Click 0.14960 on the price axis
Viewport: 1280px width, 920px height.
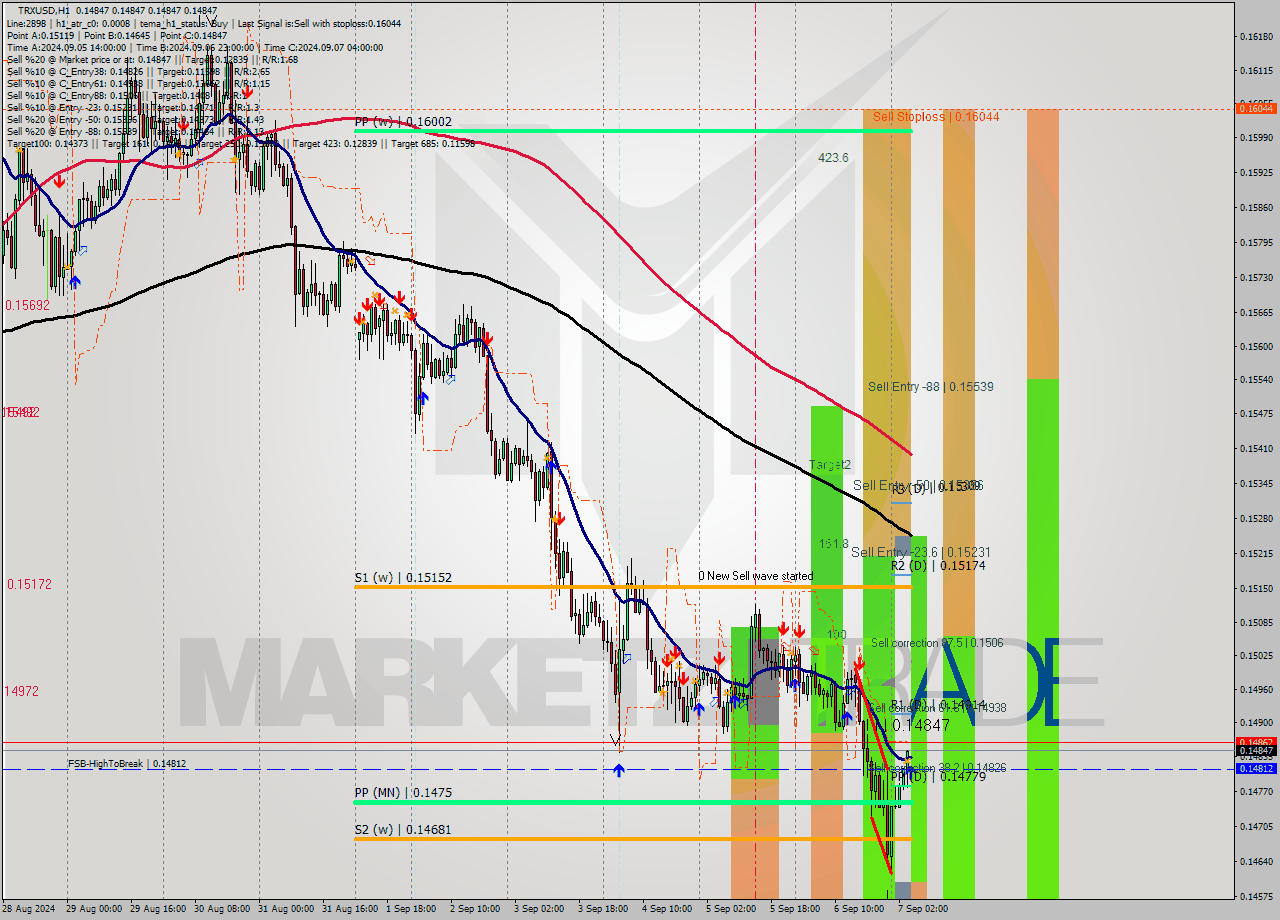coord(1256,690)
